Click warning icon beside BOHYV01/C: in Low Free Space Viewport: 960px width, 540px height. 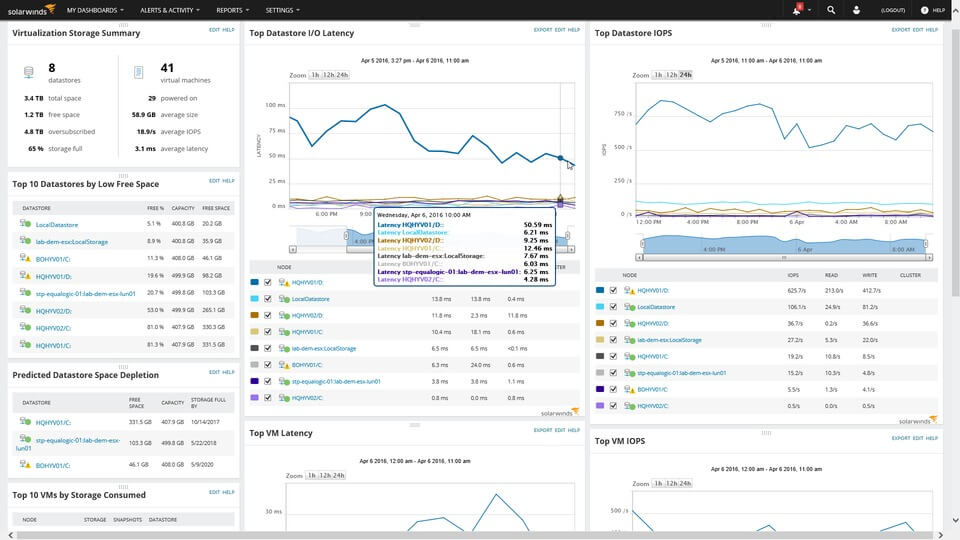pyautogui.click(x=25, y=258)
